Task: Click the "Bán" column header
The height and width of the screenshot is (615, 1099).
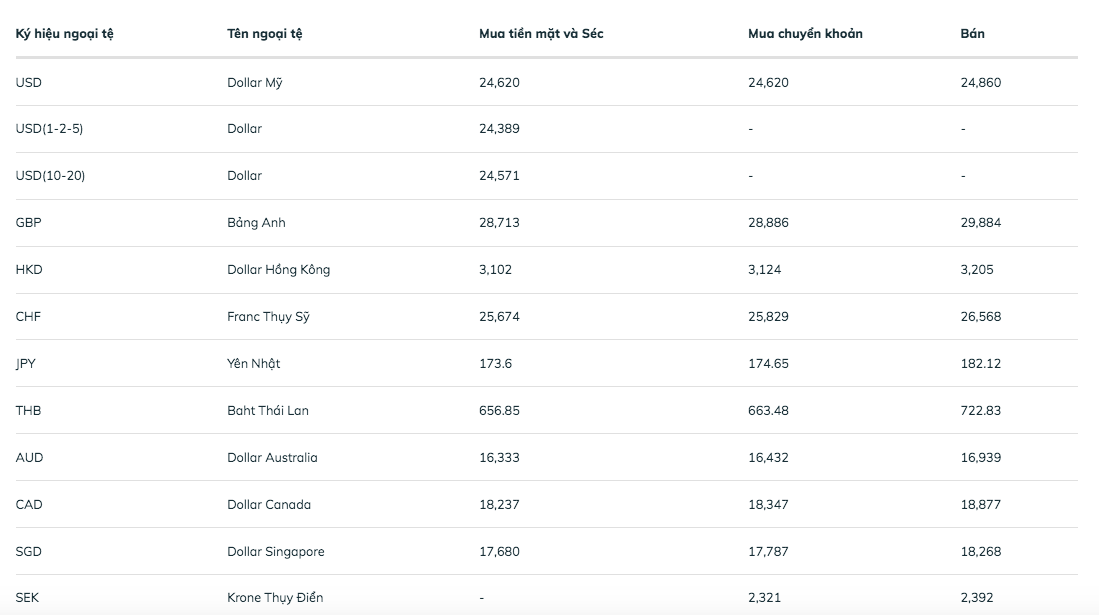Action: (972, 34)
